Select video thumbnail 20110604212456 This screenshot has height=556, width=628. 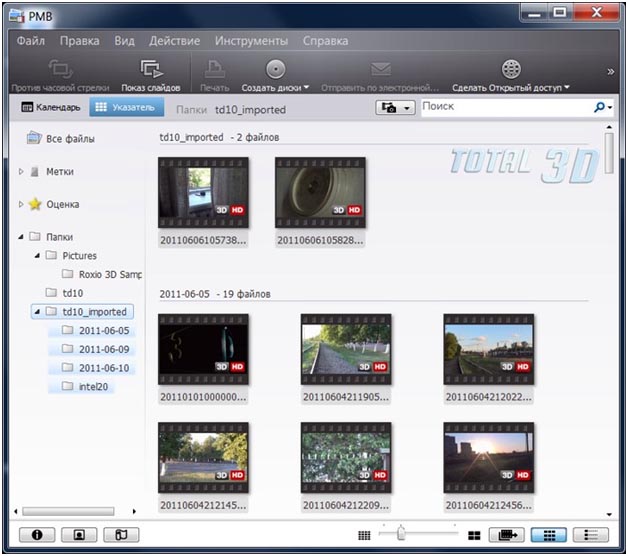[489, 457]
